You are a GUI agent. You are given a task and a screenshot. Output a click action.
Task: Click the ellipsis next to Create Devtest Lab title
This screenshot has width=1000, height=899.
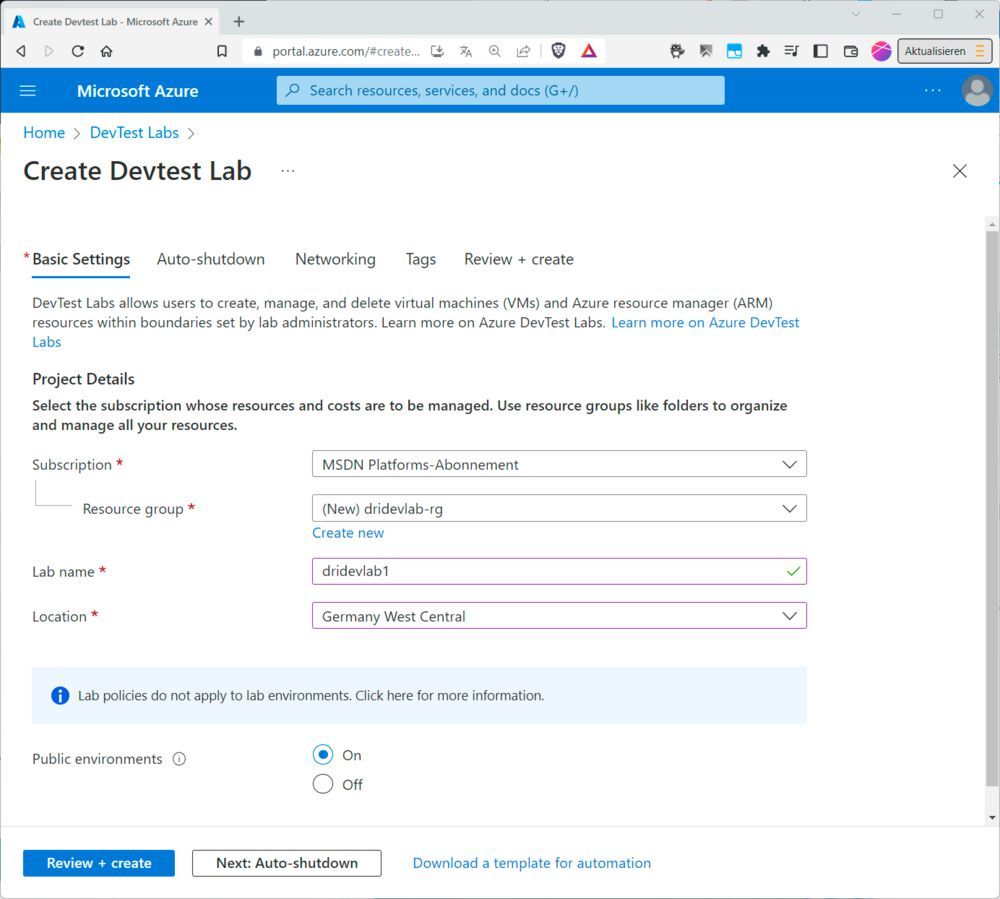(288, 170)
